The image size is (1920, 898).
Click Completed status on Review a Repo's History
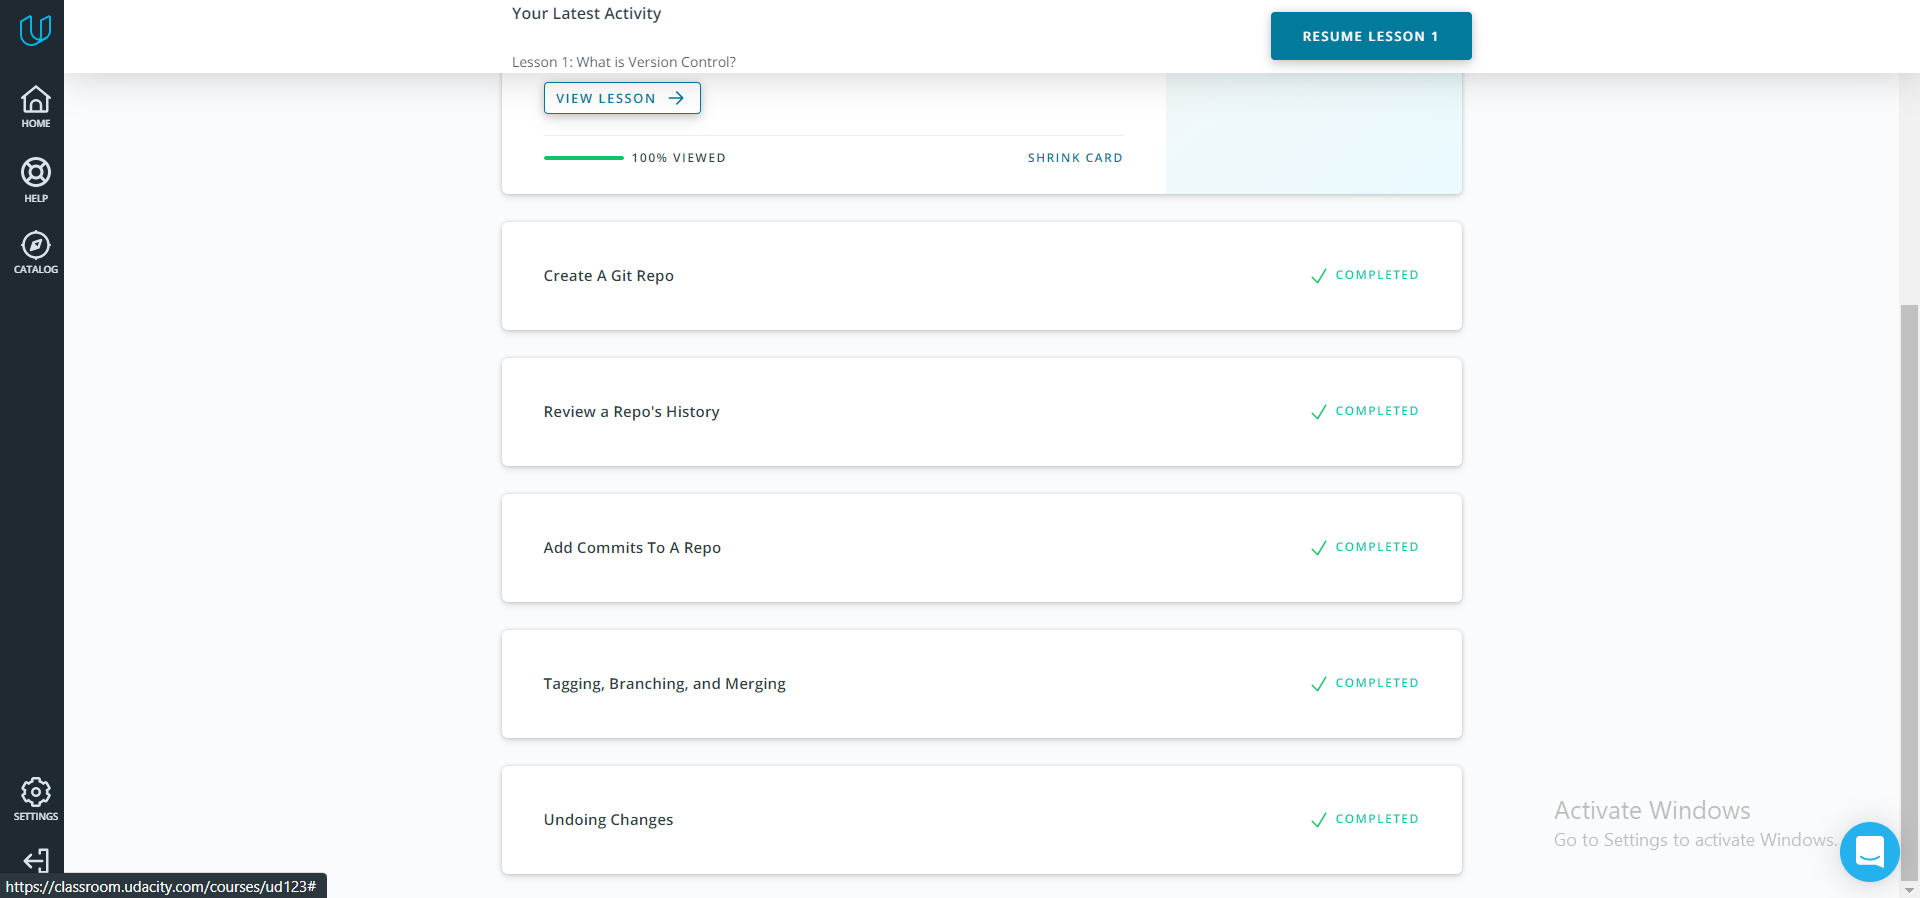point(1364,411)
